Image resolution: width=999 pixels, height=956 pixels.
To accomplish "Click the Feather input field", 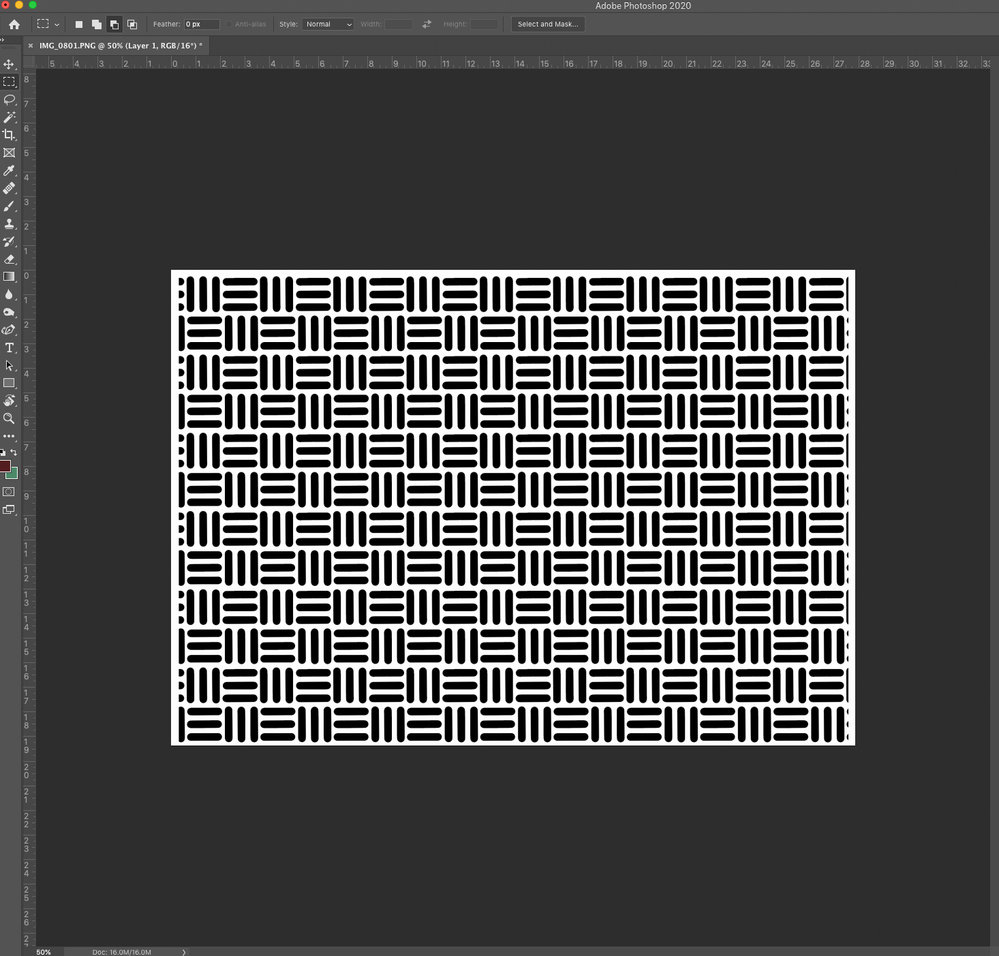I will point(202,24).
